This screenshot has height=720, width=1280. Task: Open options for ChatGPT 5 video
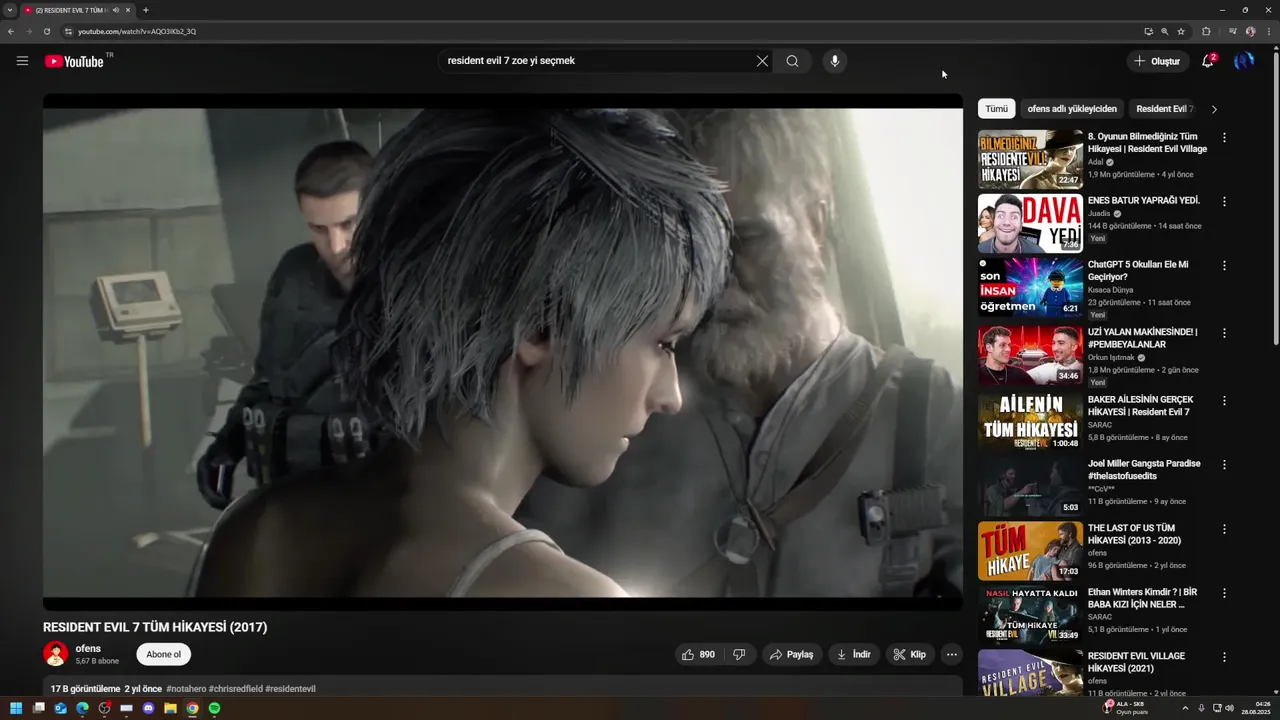tap(1224, 266)
